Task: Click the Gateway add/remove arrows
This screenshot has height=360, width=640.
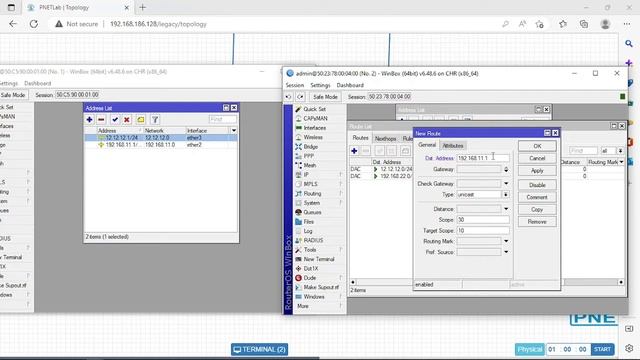Action: coord(506,169)
